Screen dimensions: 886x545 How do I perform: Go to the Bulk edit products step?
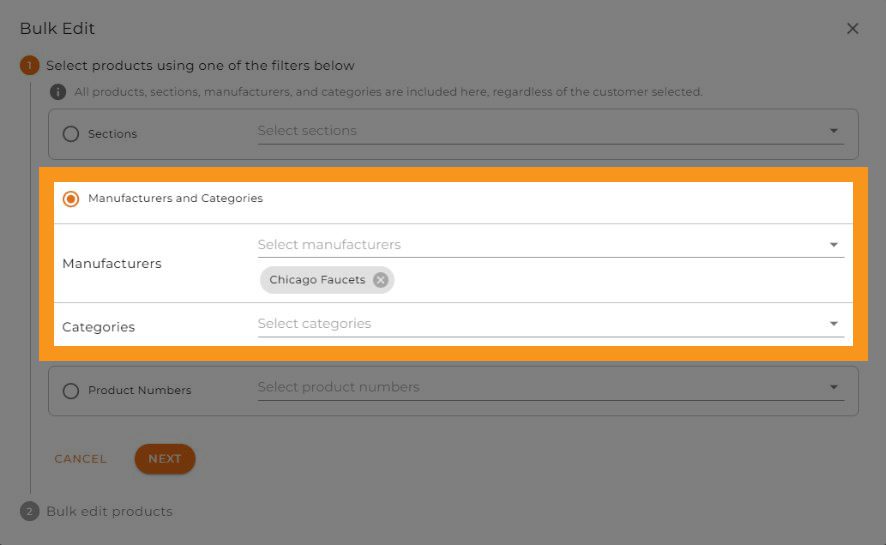coord(109,511)
